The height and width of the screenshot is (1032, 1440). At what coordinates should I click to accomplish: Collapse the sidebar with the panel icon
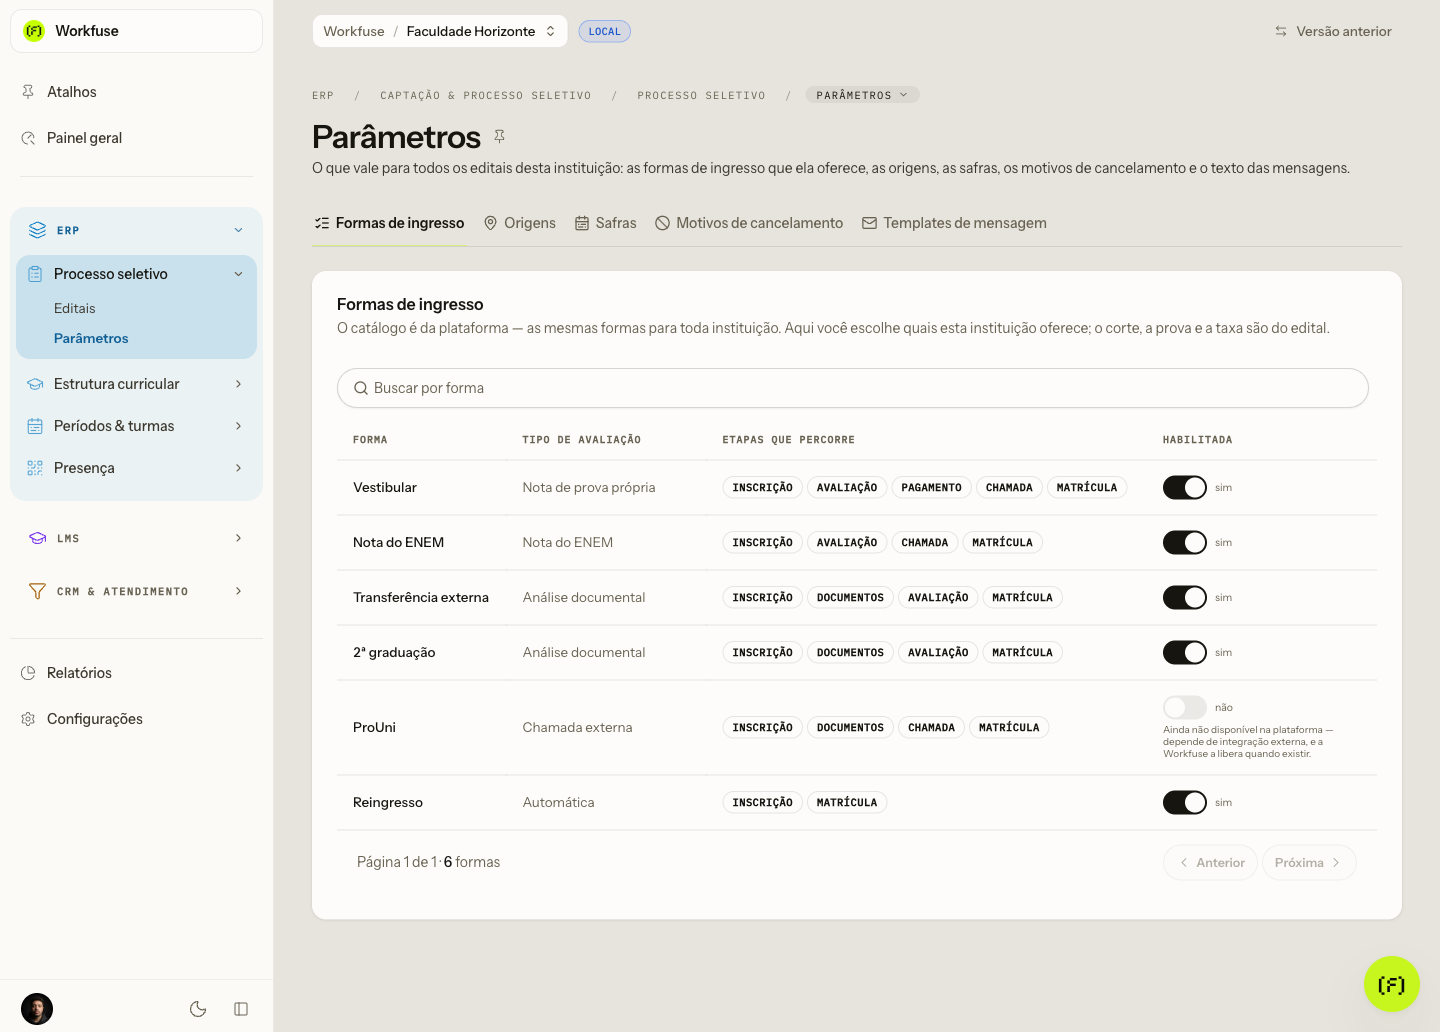pos(241,1009)
